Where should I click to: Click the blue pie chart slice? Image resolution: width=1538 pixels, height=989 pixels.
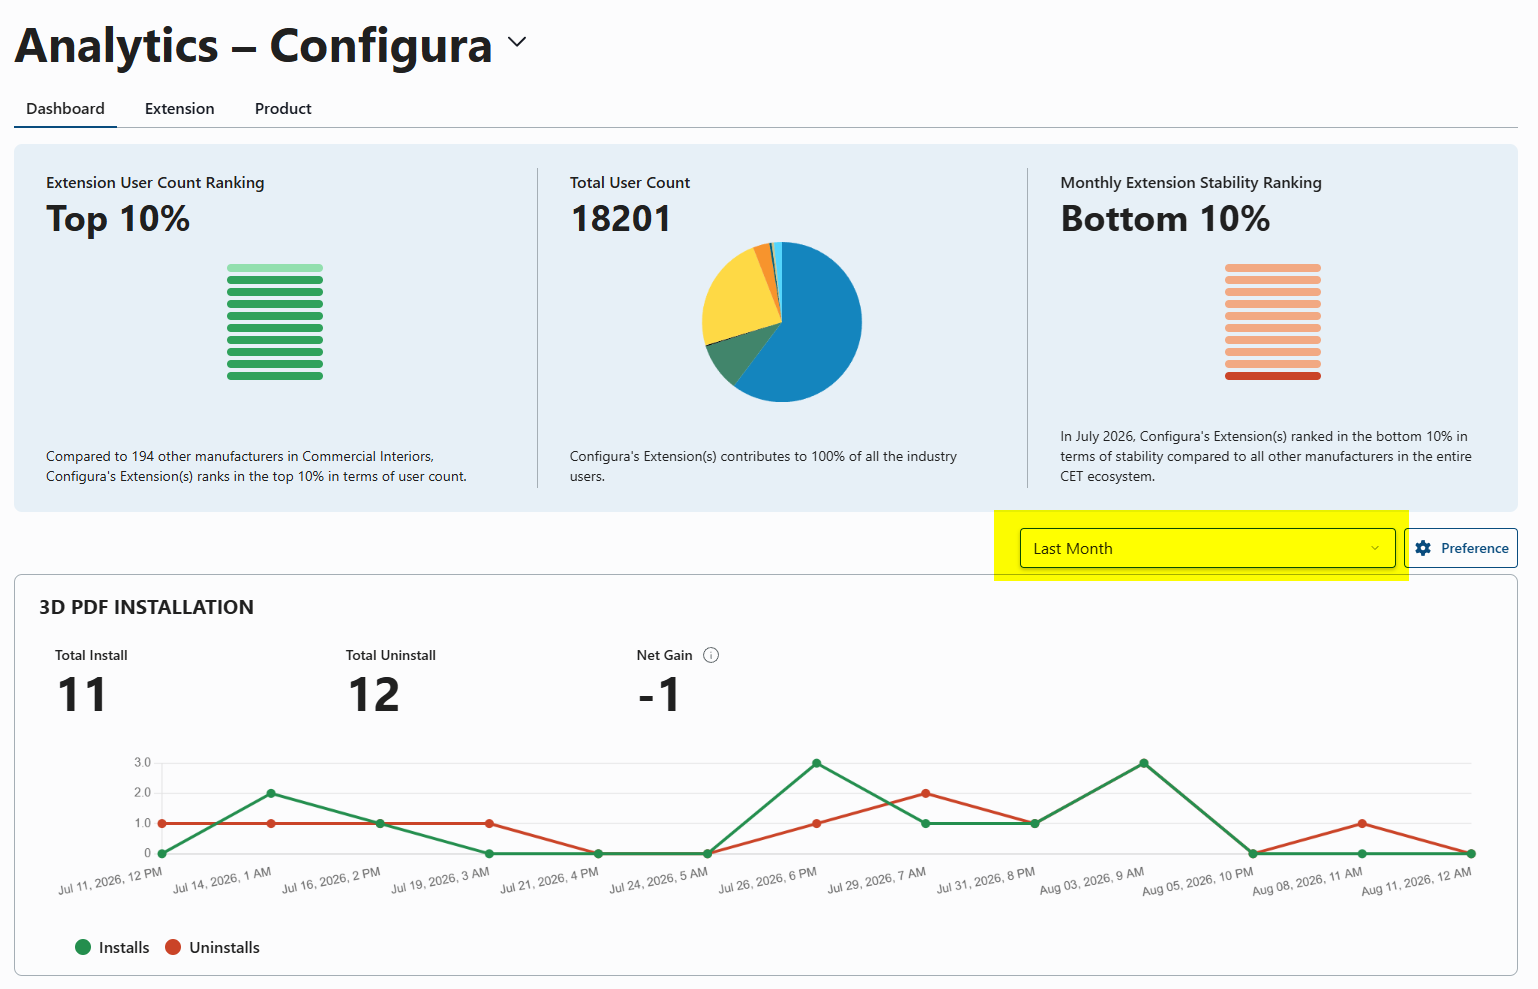point(815,330)
